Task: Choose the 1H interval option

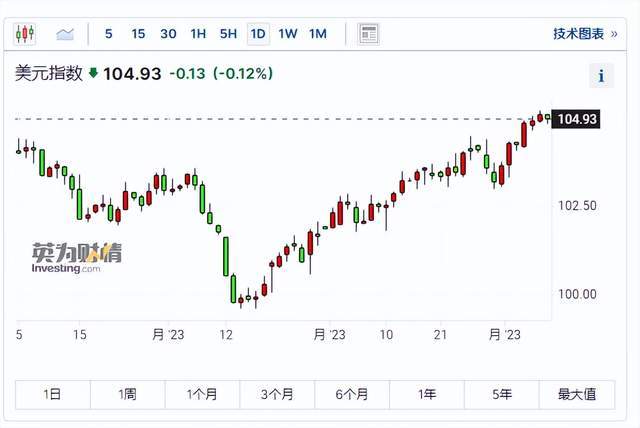Action: click(x=198, y=34)
